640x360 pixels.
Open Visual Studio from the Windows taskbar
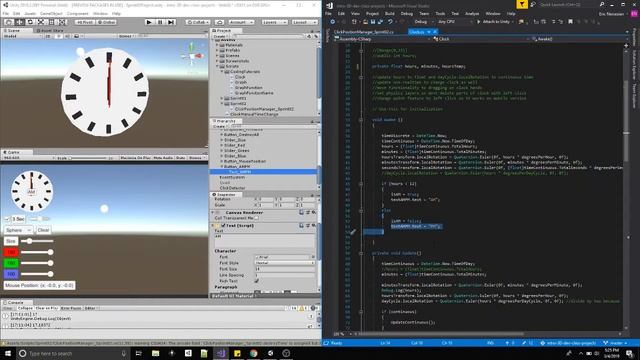point(221,353)
